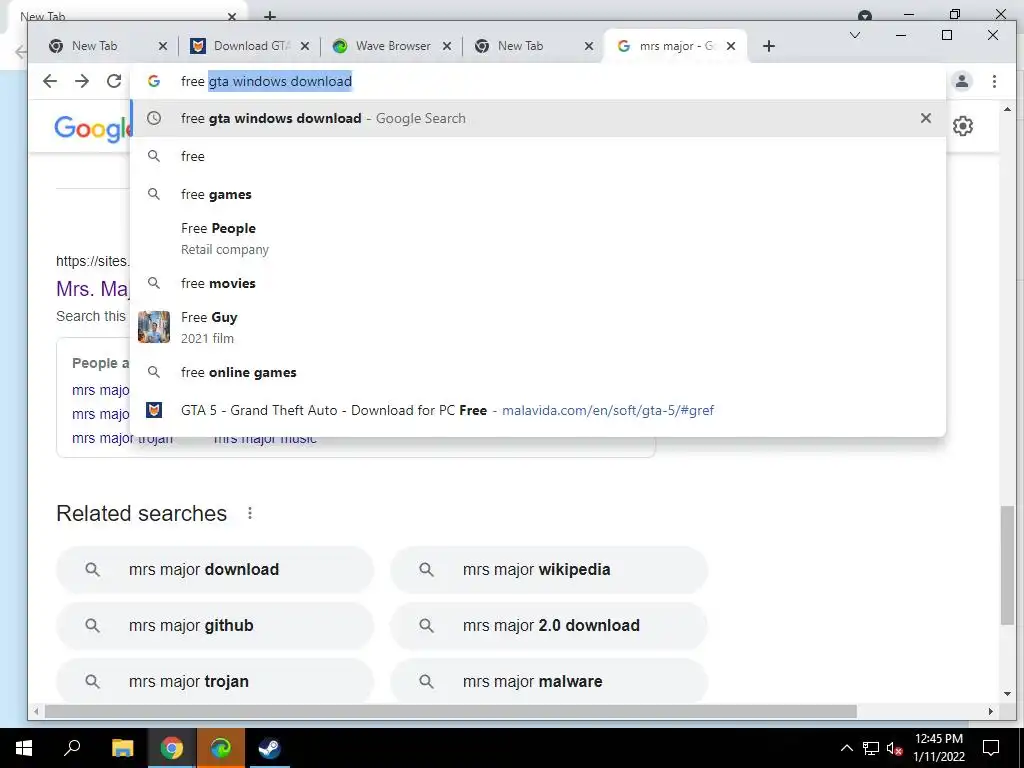This screenshot has width=1024, height=768.
Task: Go forward using the browser forward arrow
Action: coord(82,81)
